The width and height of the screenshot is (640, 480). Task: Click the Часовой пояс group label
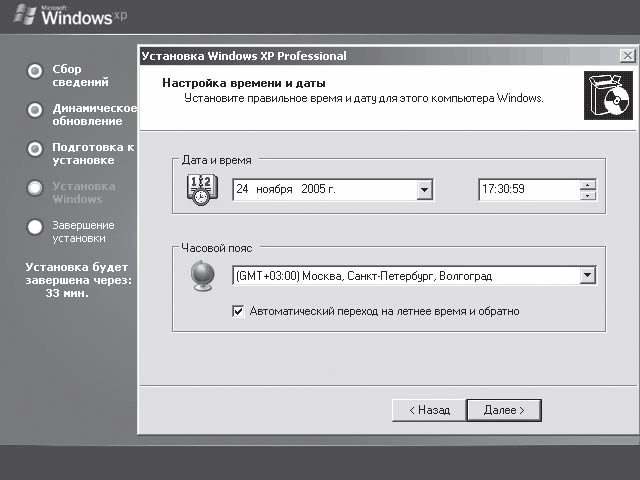[x=217, y=248]
